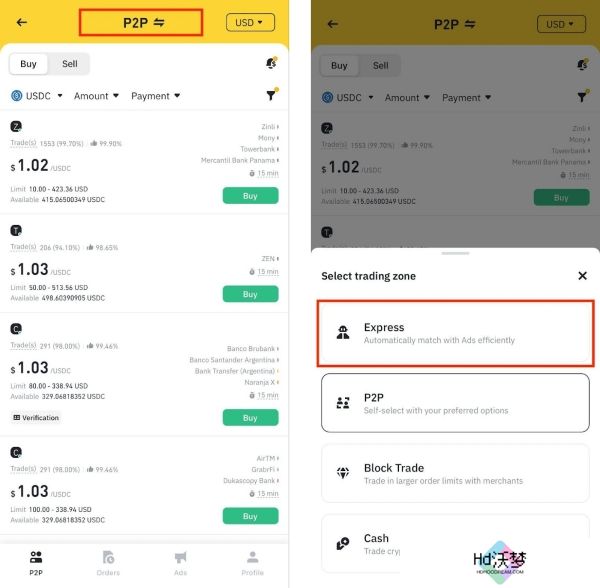Image resolution: width=600 pixels, height=588 pixels.
Task: Expand the Amount filter
Action: pyautogui.click(x=96, y=96)
